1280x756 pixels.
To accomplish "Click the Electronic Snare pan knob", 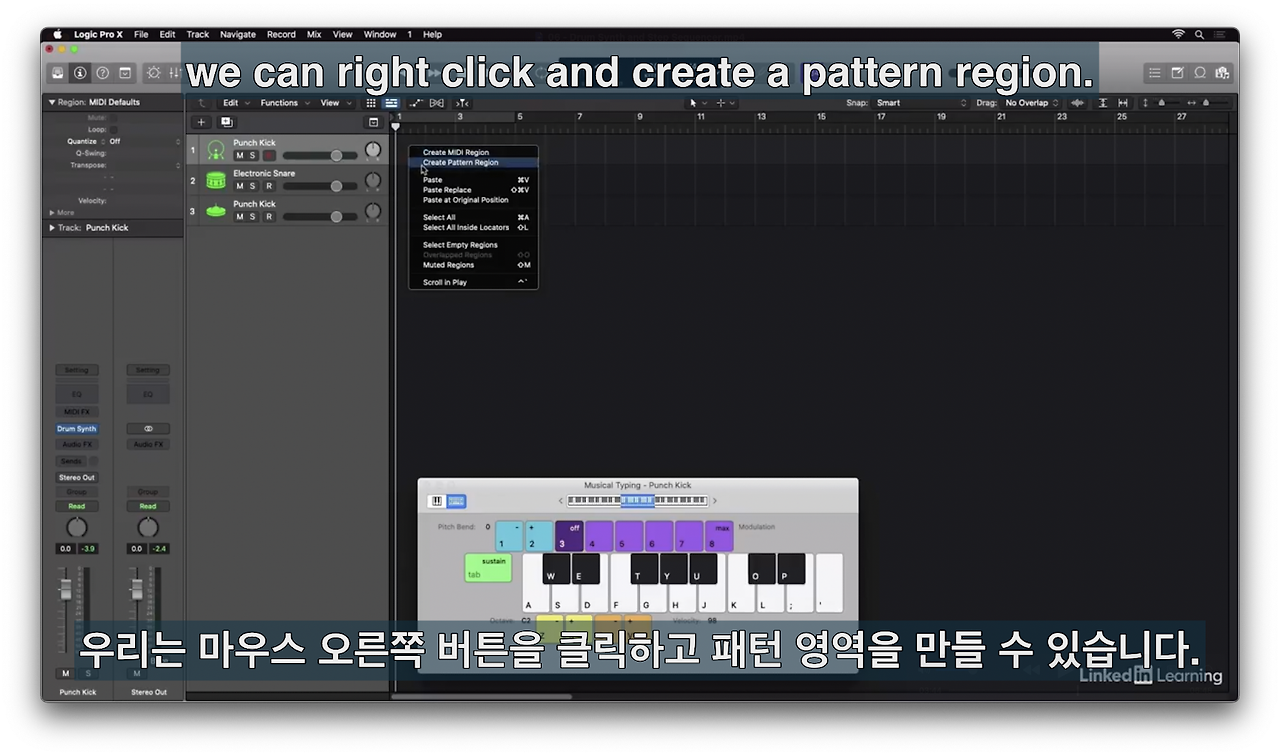I will pyautogui.click(x=373, y=181).
